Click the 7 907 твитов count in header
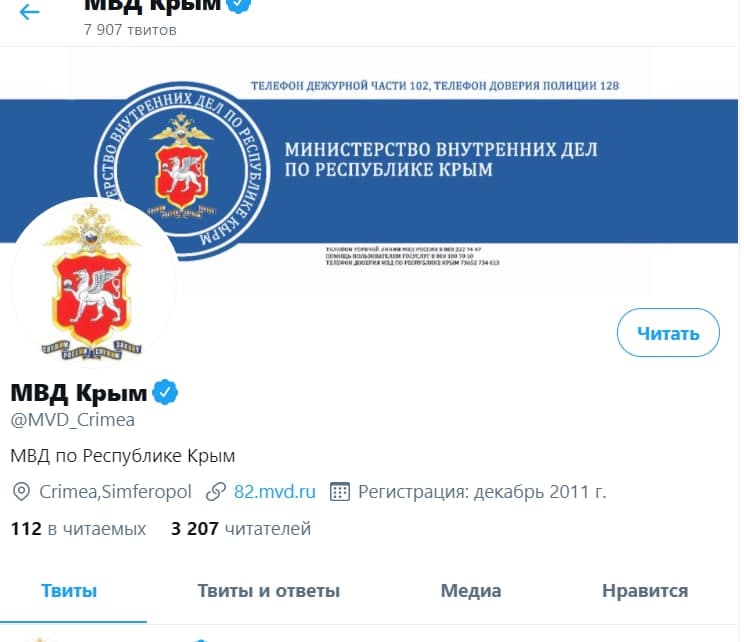 130,30
